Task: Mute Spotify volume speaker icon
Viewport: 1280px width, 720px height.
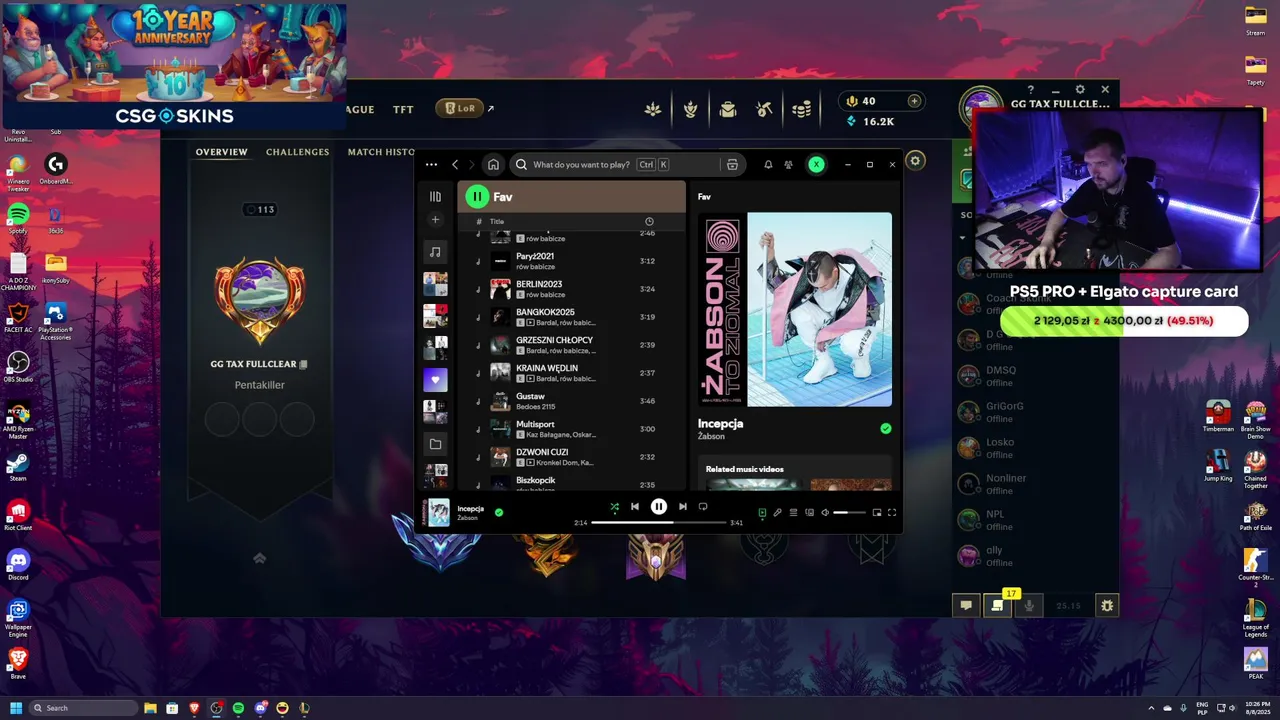Action: point(825,513)
